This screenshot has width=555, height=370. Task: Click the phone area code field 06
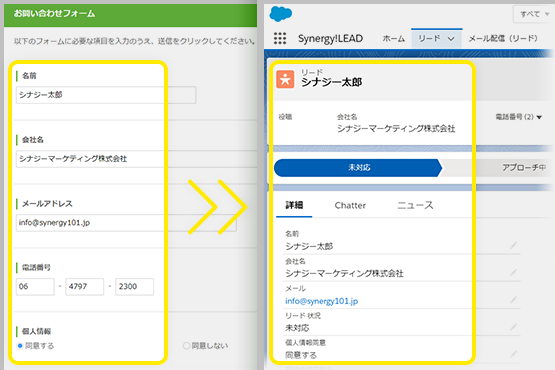[35, 286]
